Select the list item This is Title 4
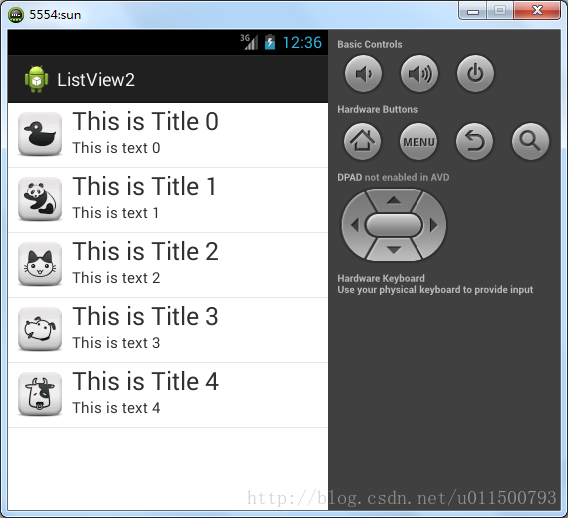 pyautogui.click(x=168, y=395)
